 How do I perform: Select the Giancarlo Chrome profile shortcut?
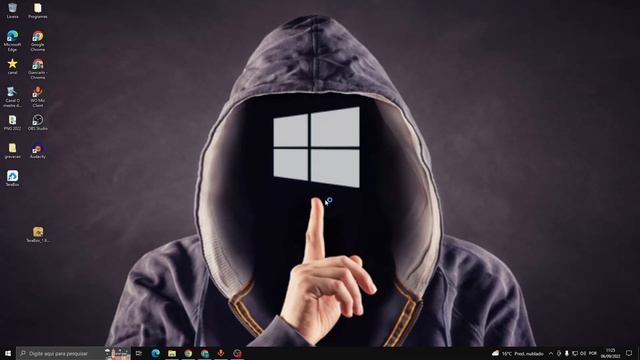[x=38, y=68]
